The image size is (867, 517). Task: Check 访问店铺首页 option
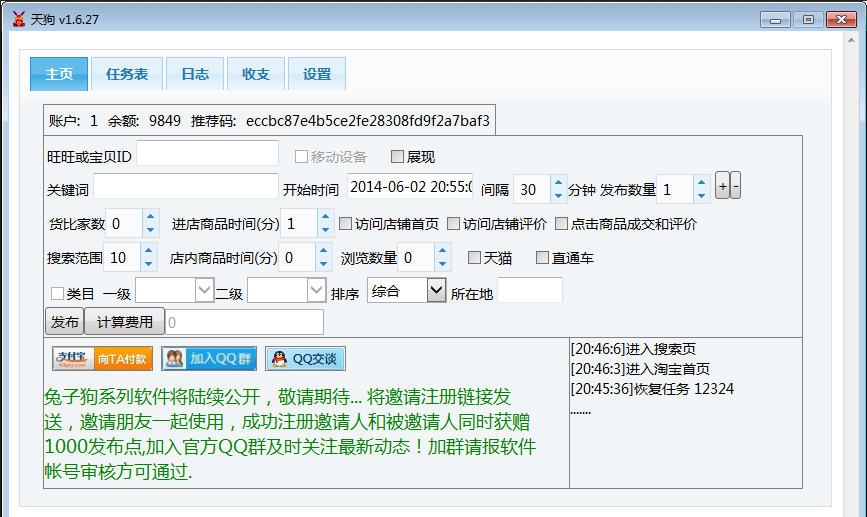(345, 223)
